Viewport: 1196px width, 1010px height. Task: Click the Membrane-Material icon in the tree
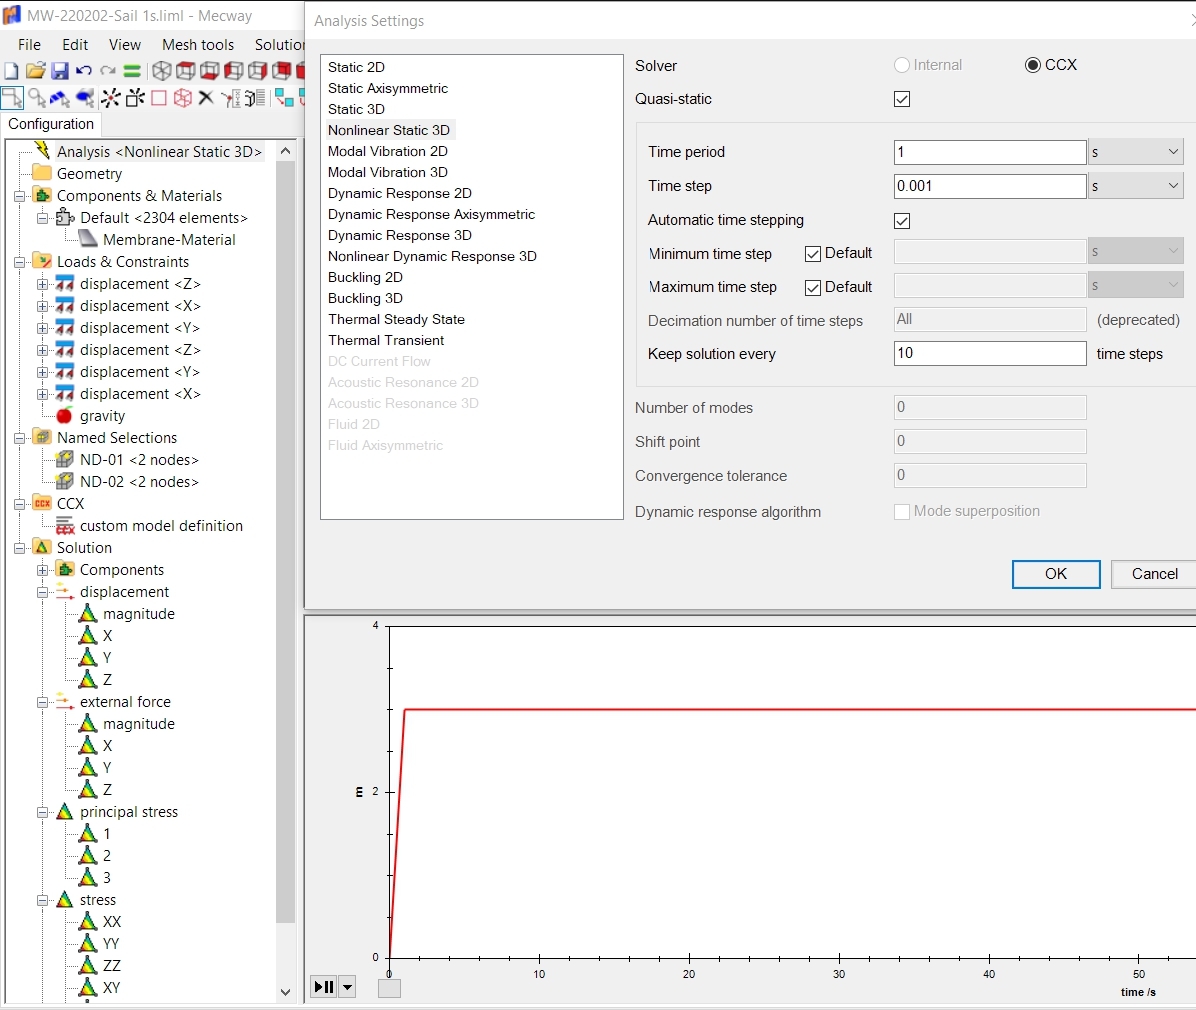coord(88,240)
